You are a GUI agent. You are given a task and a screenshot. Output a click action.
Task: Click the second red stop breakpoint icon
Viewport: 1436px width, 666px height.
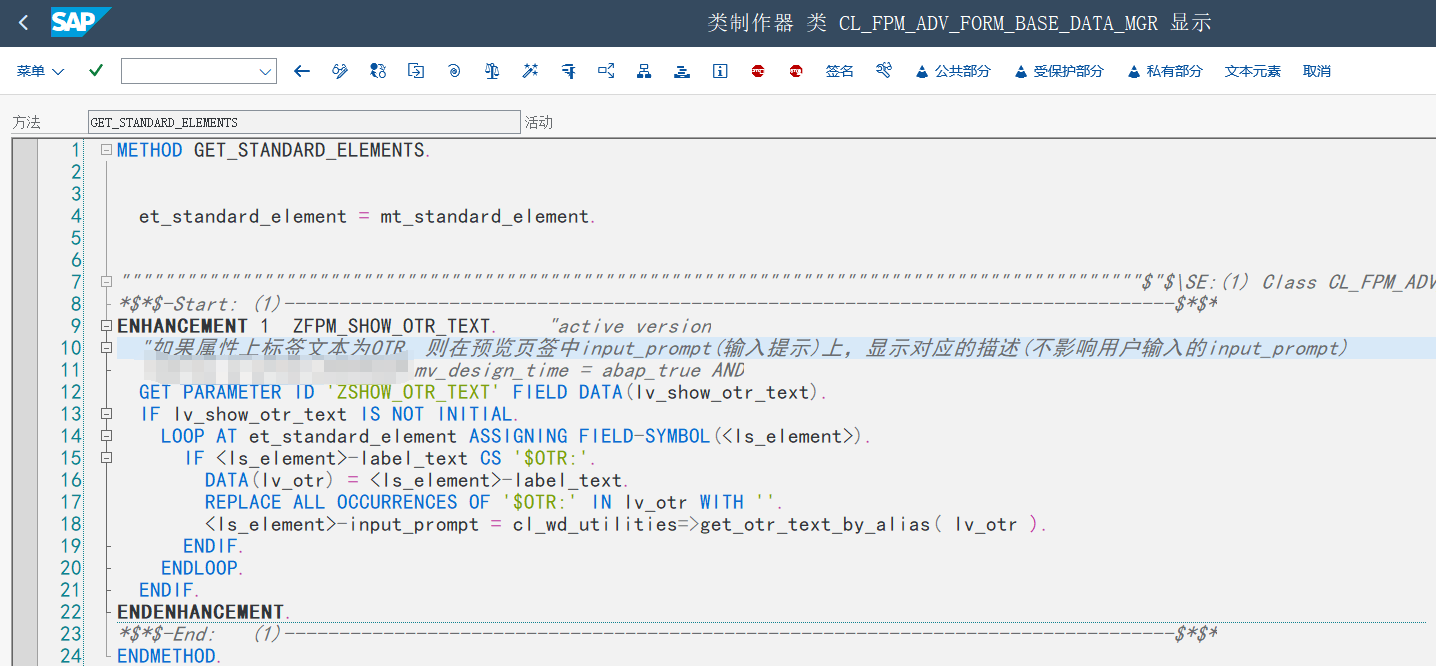tap(796, 71)
